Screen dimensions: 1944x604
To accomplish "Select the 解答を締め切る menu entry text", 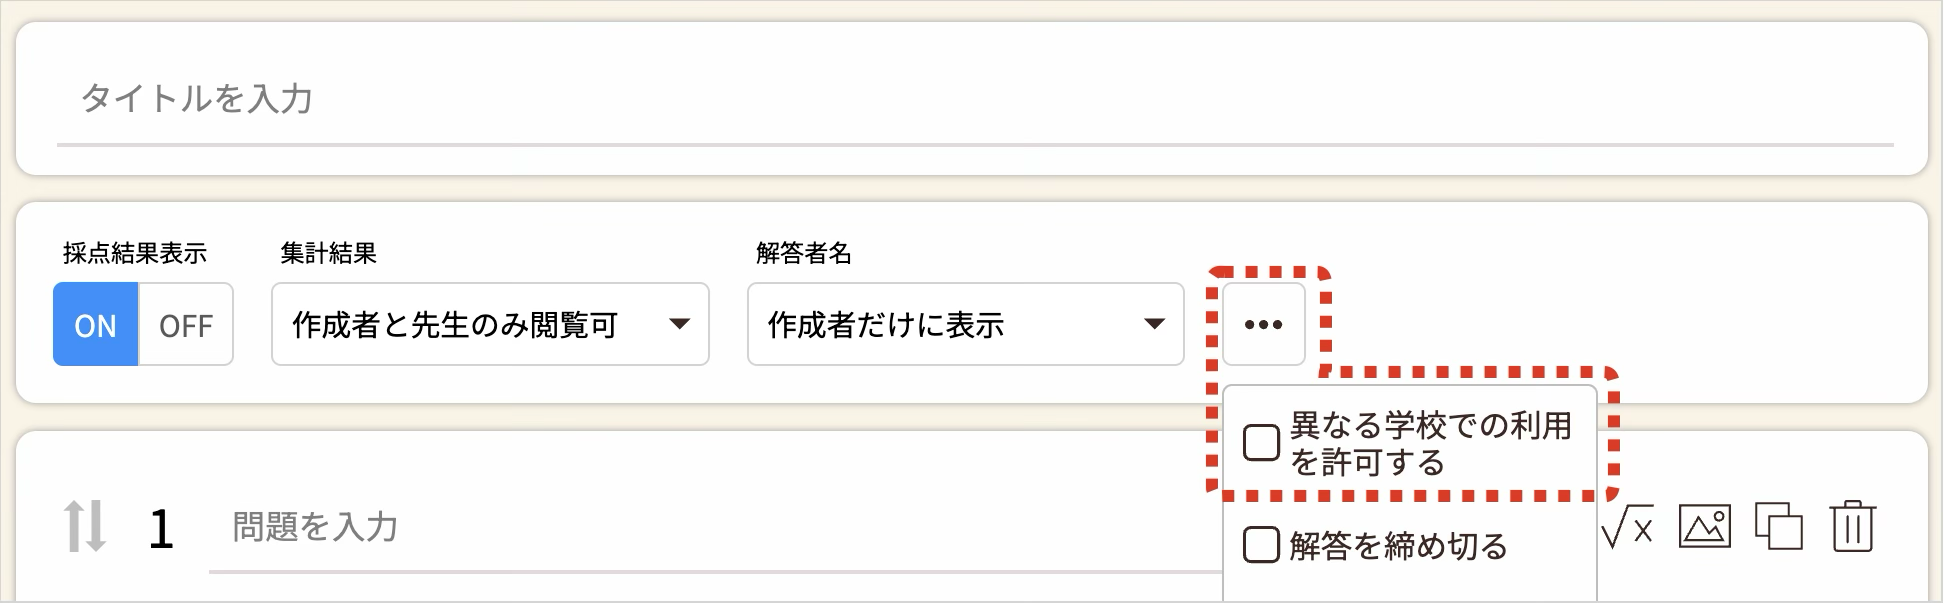I will [x=1398, y=546].
